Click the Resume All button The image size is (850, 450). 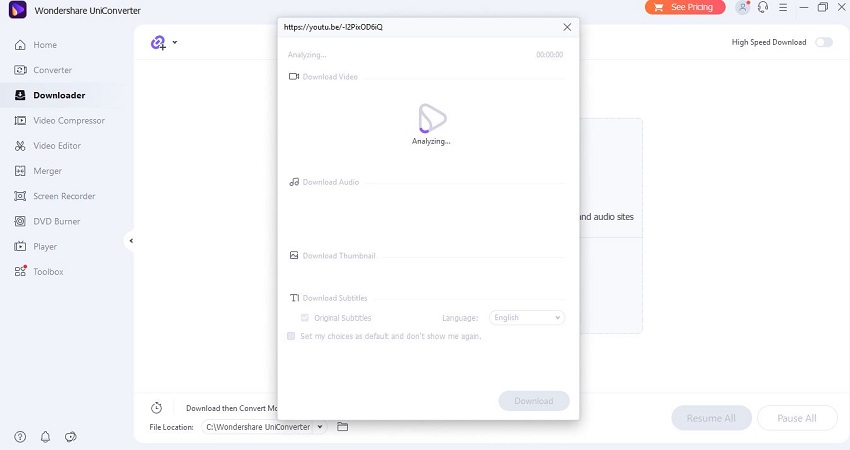pyautogui.click(x=711, y=418)
